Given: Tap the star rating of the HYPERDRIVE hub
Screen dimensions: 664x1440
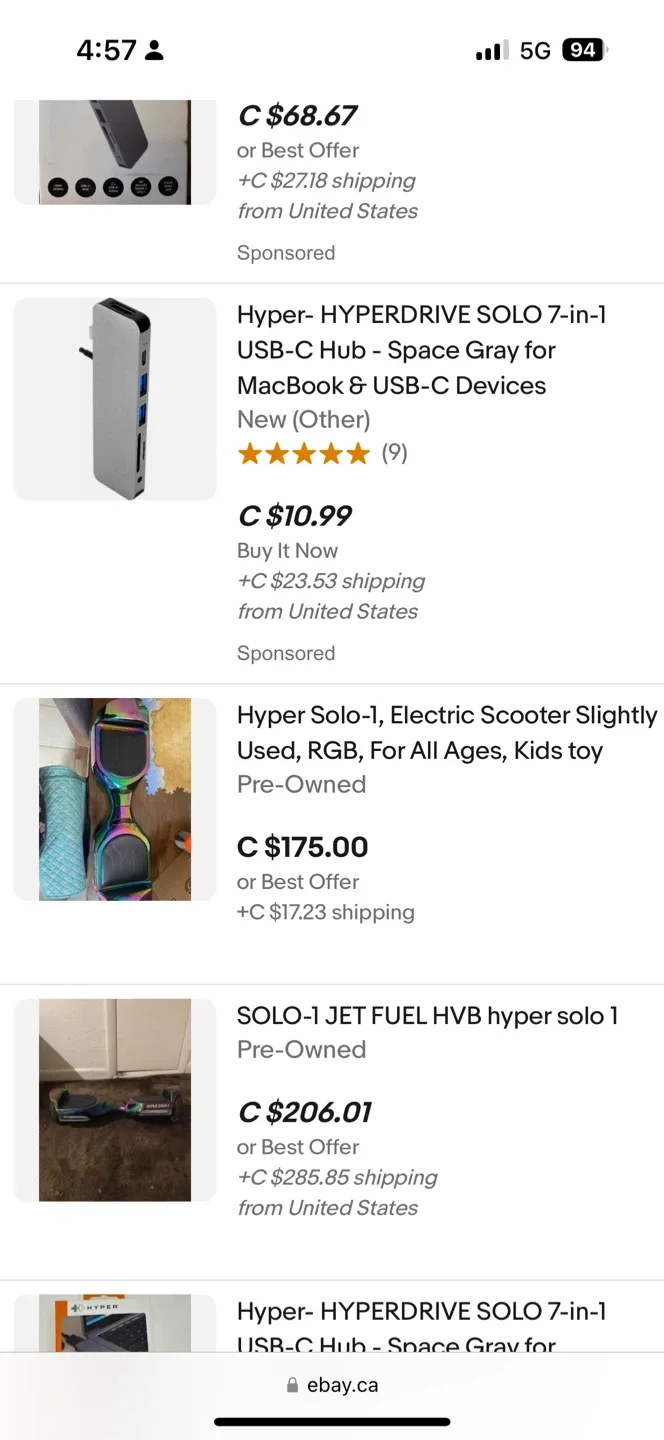Looking at the screenshot, I should click(x=303, y=453).
